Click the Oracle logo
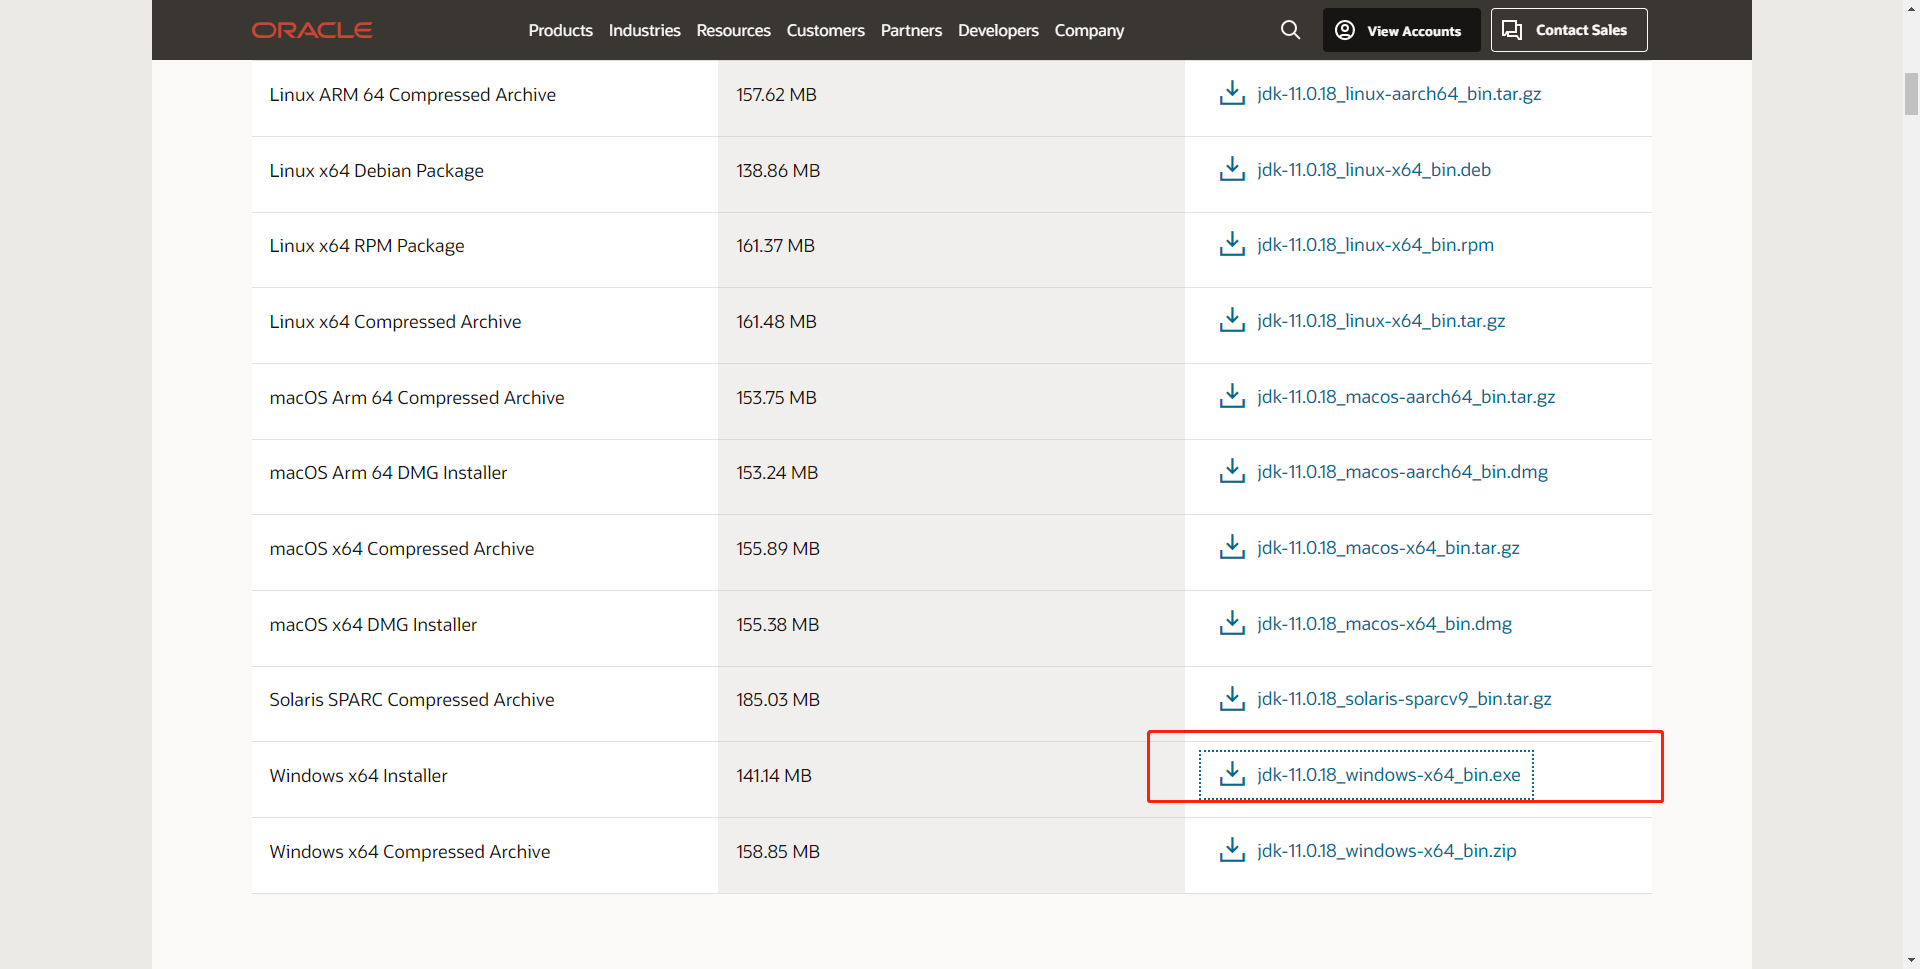Image resolution: width=1920 pixels, height=969 pixels. click(x=312, y=30)
